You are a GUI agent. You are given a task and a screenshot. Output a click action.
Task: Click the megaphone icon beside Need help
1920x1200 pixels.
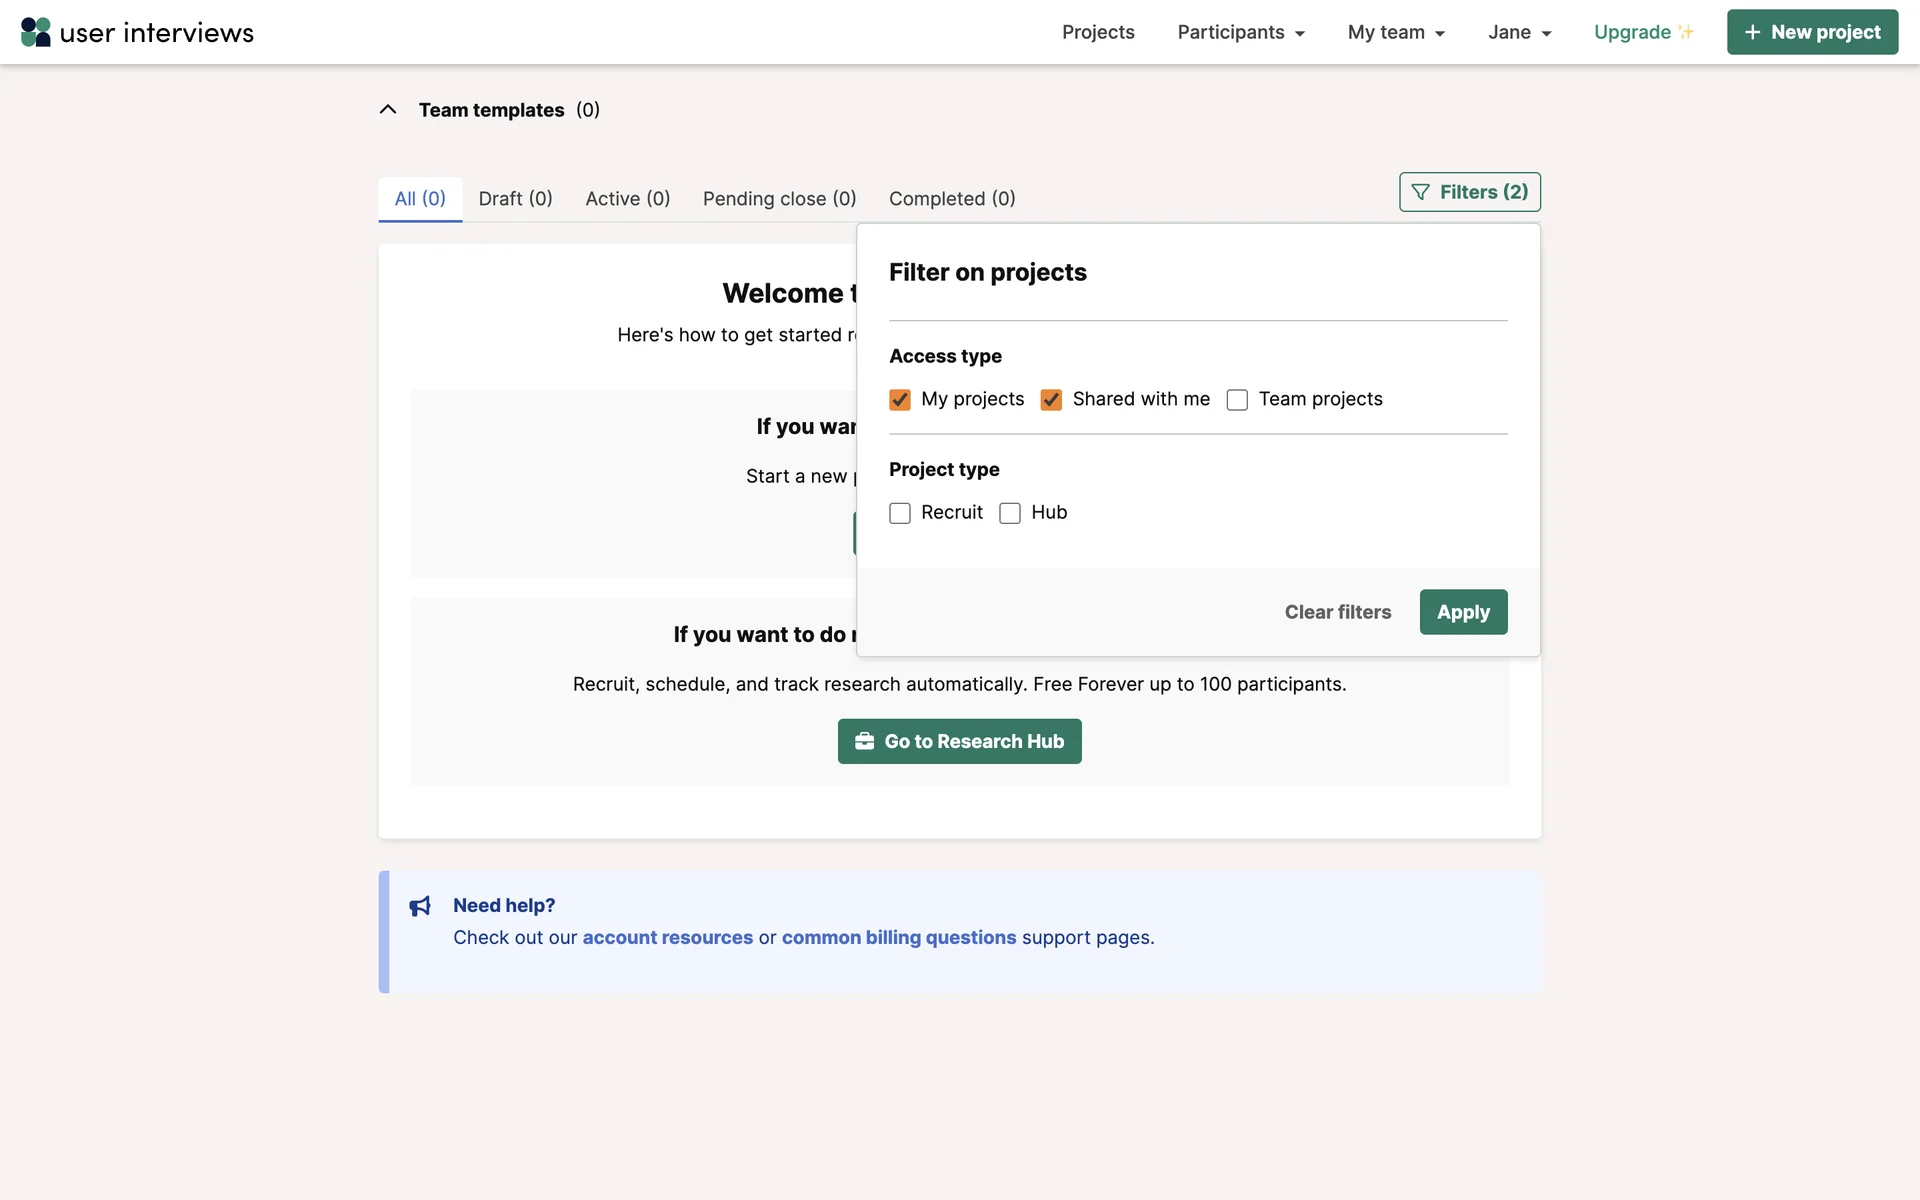420,906
